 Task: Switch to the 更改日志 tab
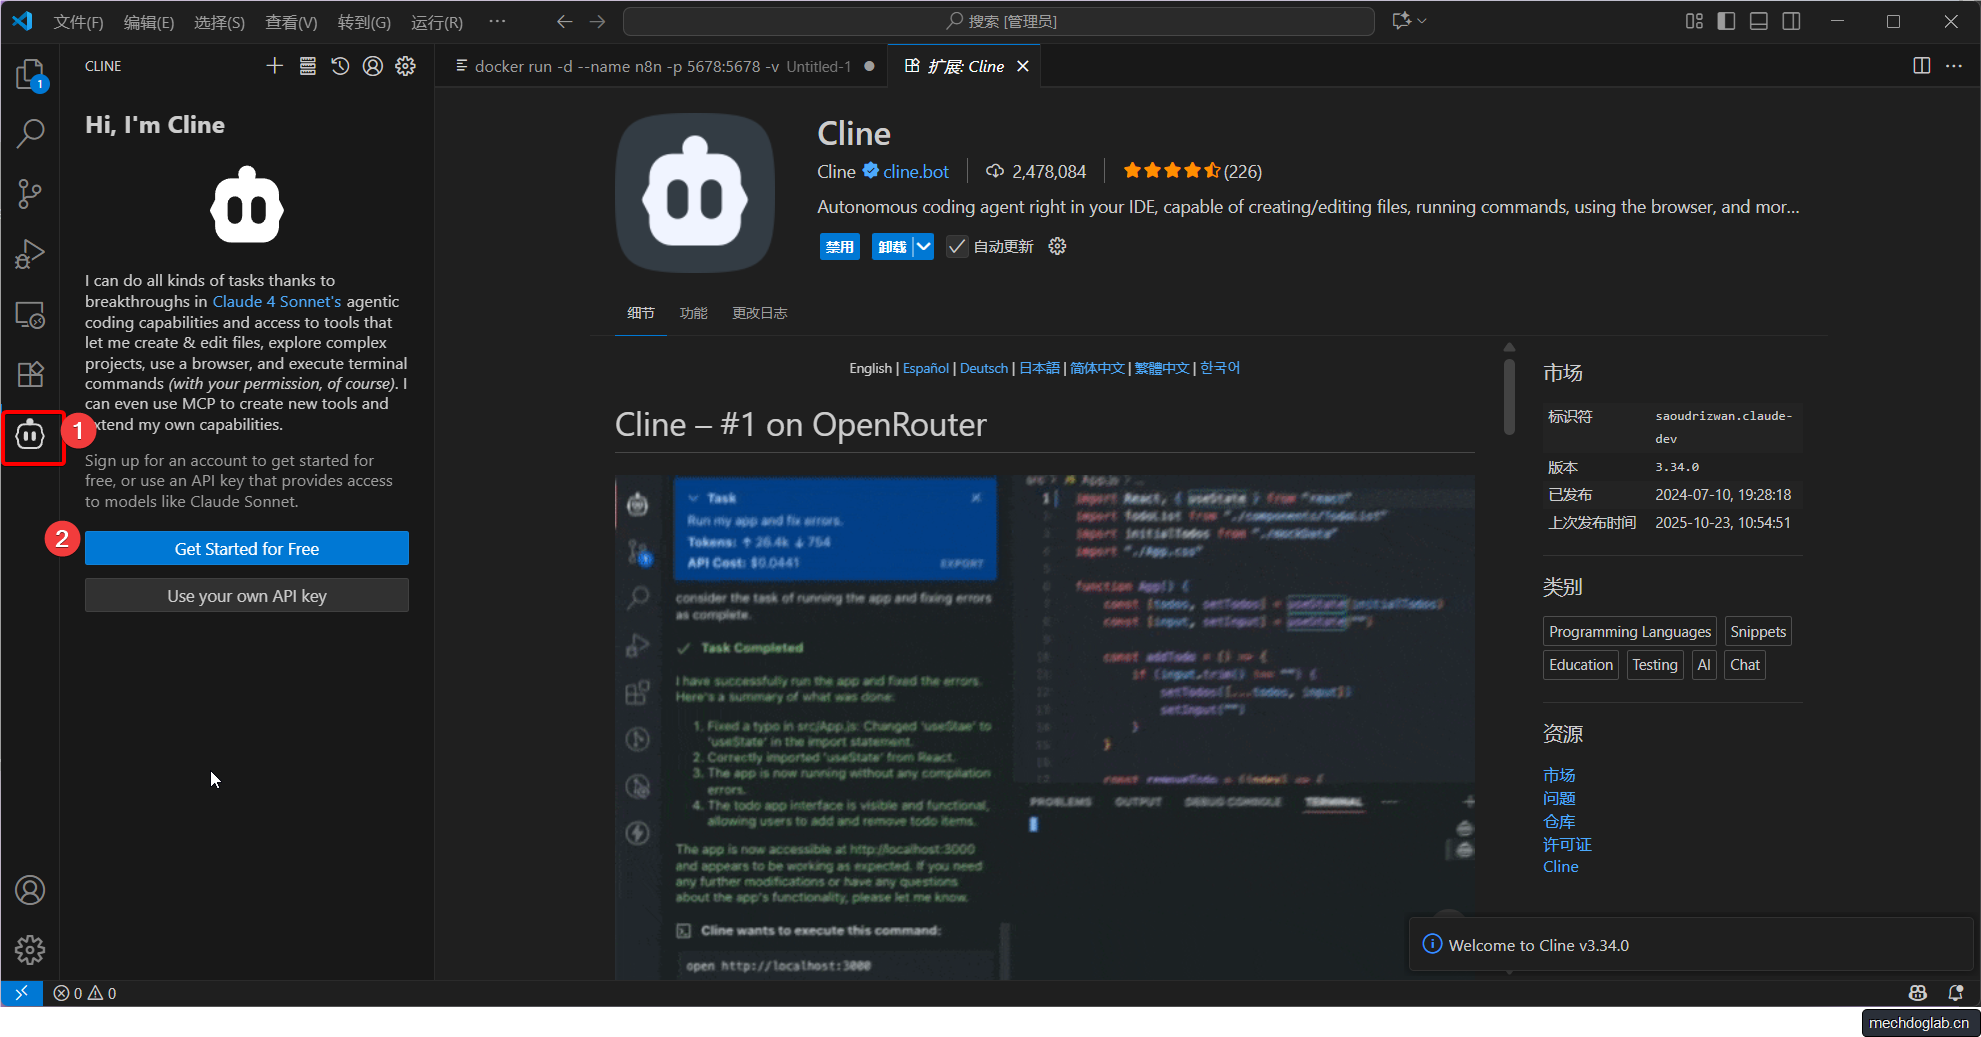[759, 313]
